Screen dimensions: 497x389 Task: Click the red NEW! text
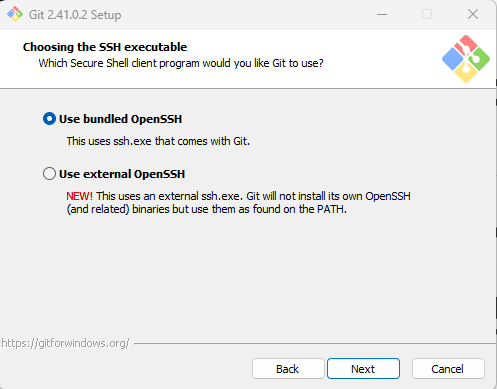click(79, 196)
